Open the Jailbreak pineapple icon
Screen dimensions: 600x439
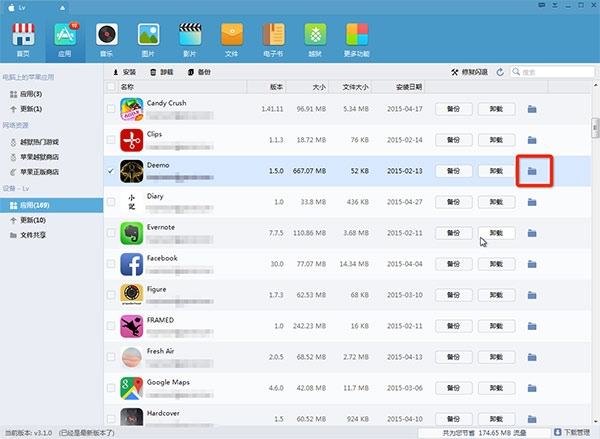coord(315,35)
